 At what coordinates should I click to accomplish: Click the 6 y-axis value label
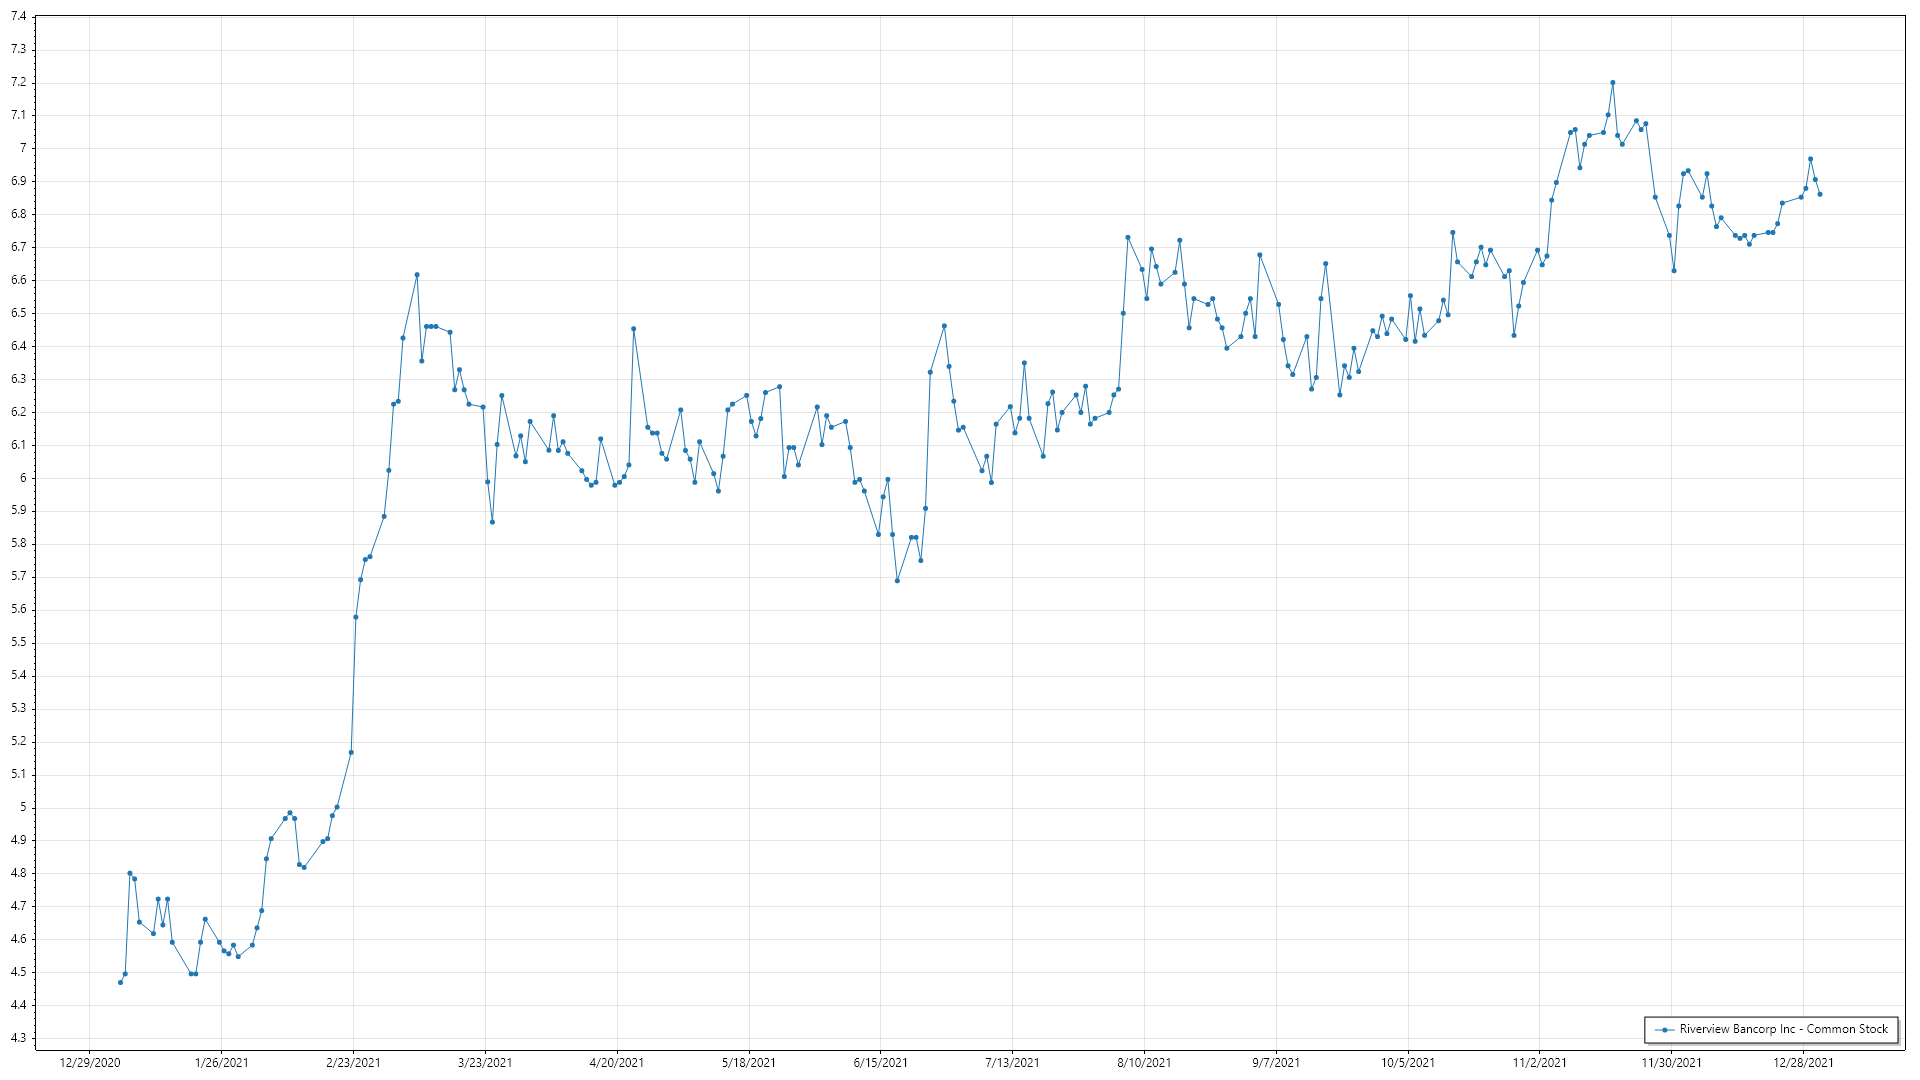click(x=23, y=478)
